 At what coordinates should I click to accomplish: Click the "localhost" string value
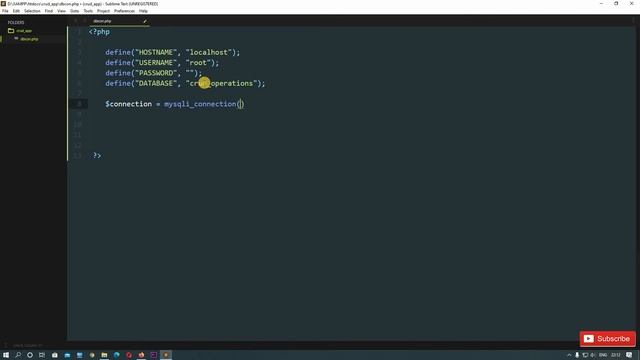pos(209,52)
